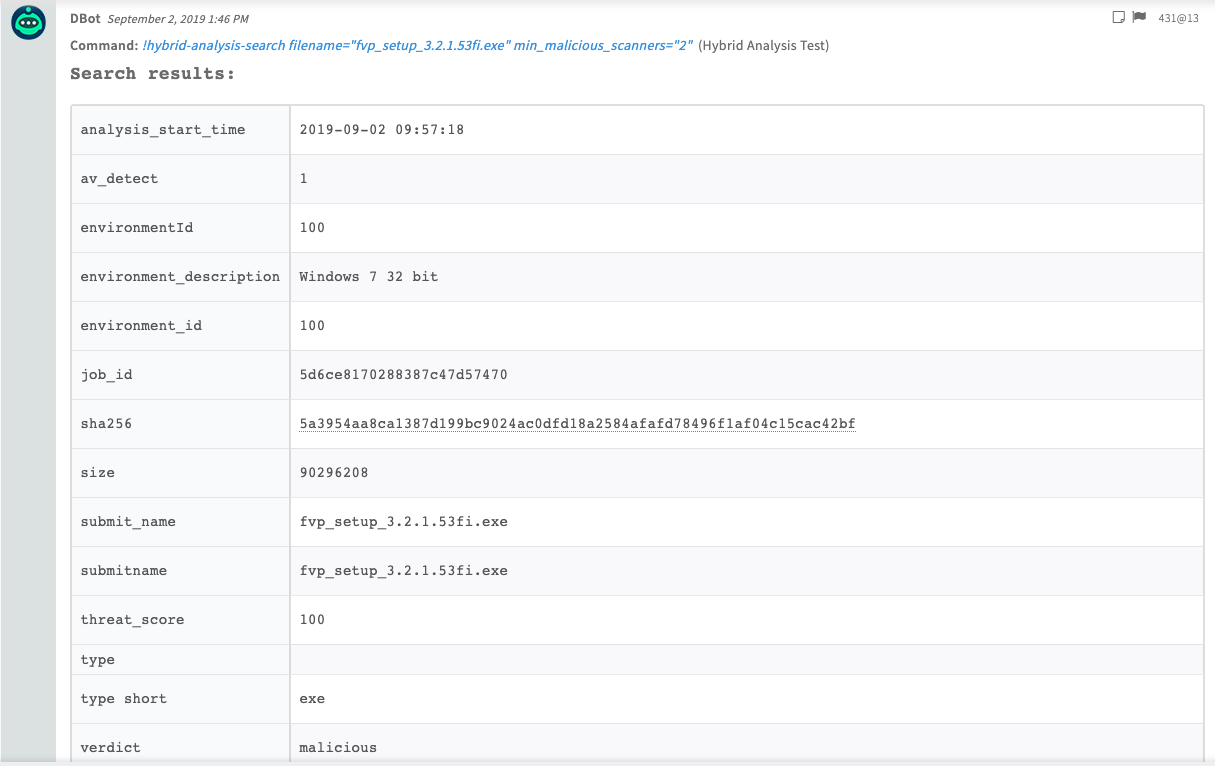
Task: Select the Windows 7 32 bit cell
Action: [369, 277]
